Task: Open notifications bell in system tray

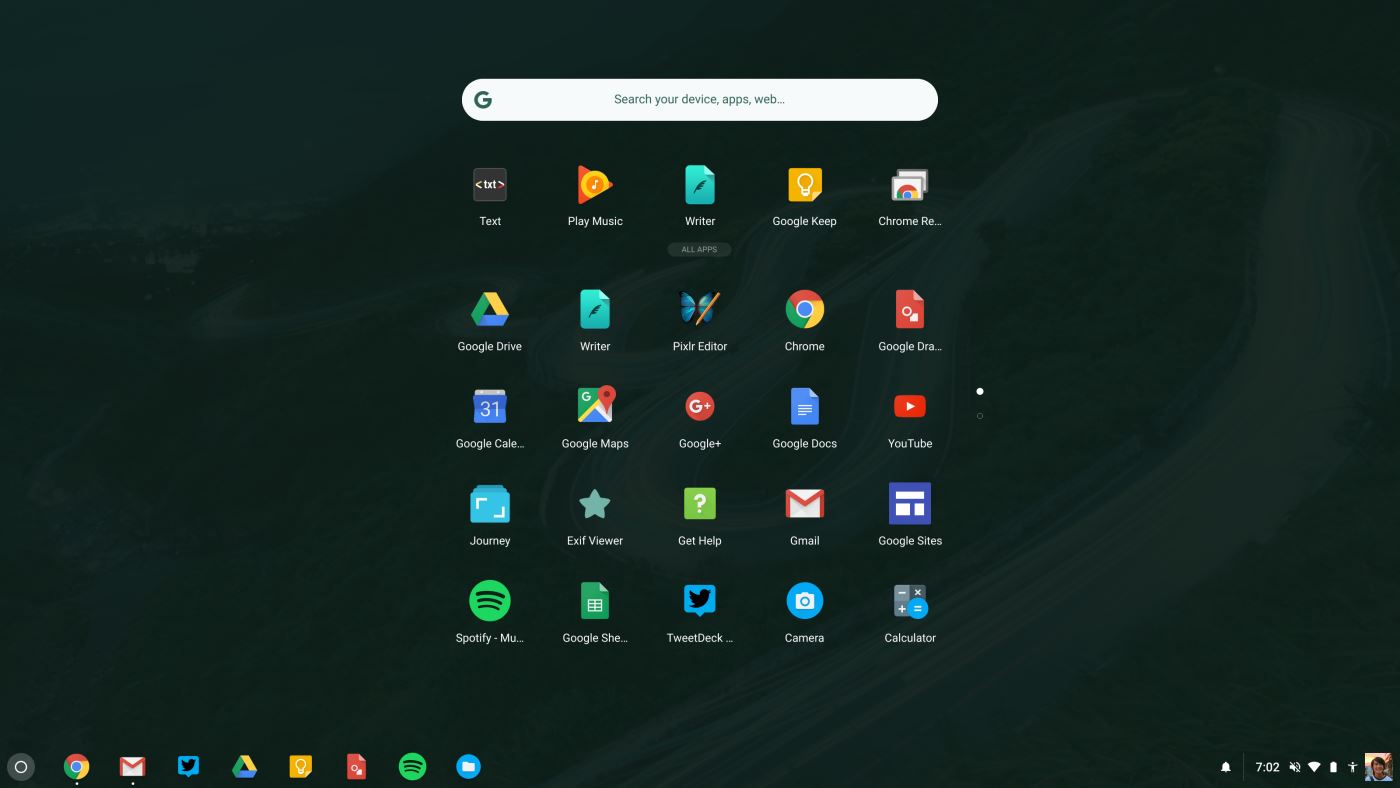Action: click(1226, 767)
